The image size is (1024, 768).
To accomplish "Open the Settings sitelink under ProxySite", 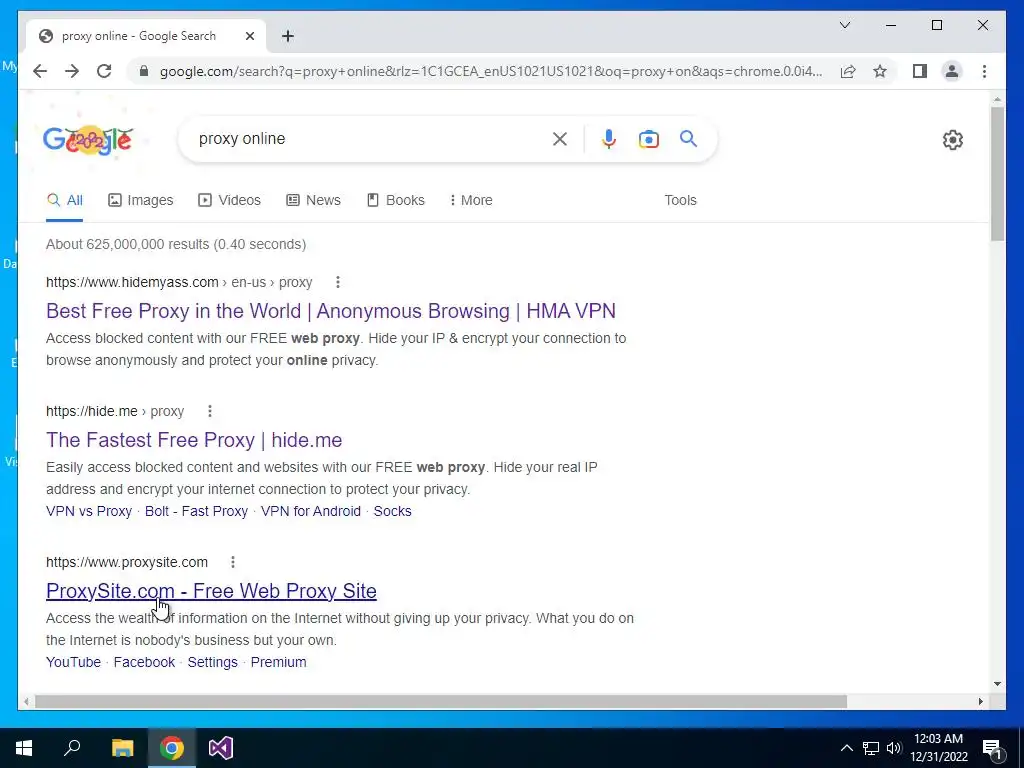I will (x=213, y=662).
